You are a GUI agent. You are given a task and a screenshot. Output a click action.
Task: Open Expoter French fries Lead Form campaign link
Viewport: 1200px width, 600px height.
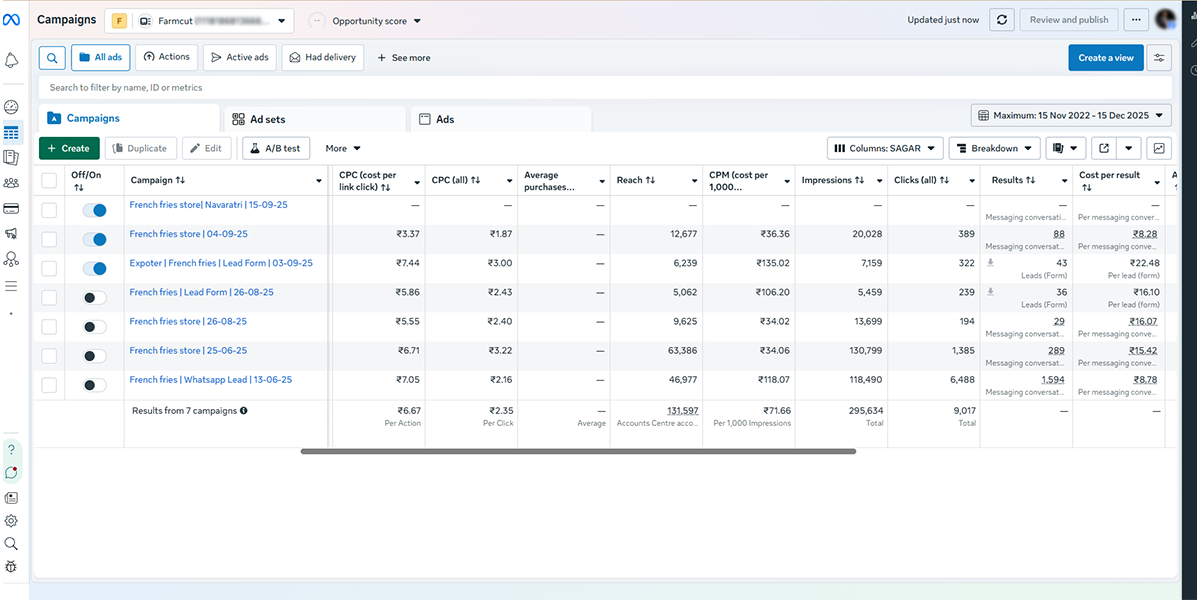(220, 263)
